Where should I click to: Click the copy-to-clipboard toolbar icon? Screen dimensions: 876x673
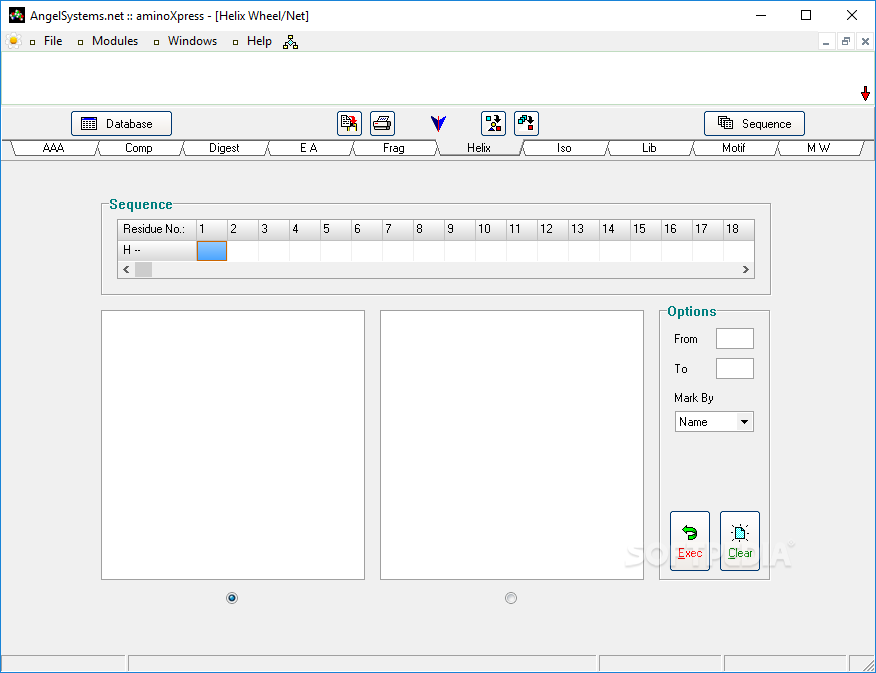(x=349, y=123)
